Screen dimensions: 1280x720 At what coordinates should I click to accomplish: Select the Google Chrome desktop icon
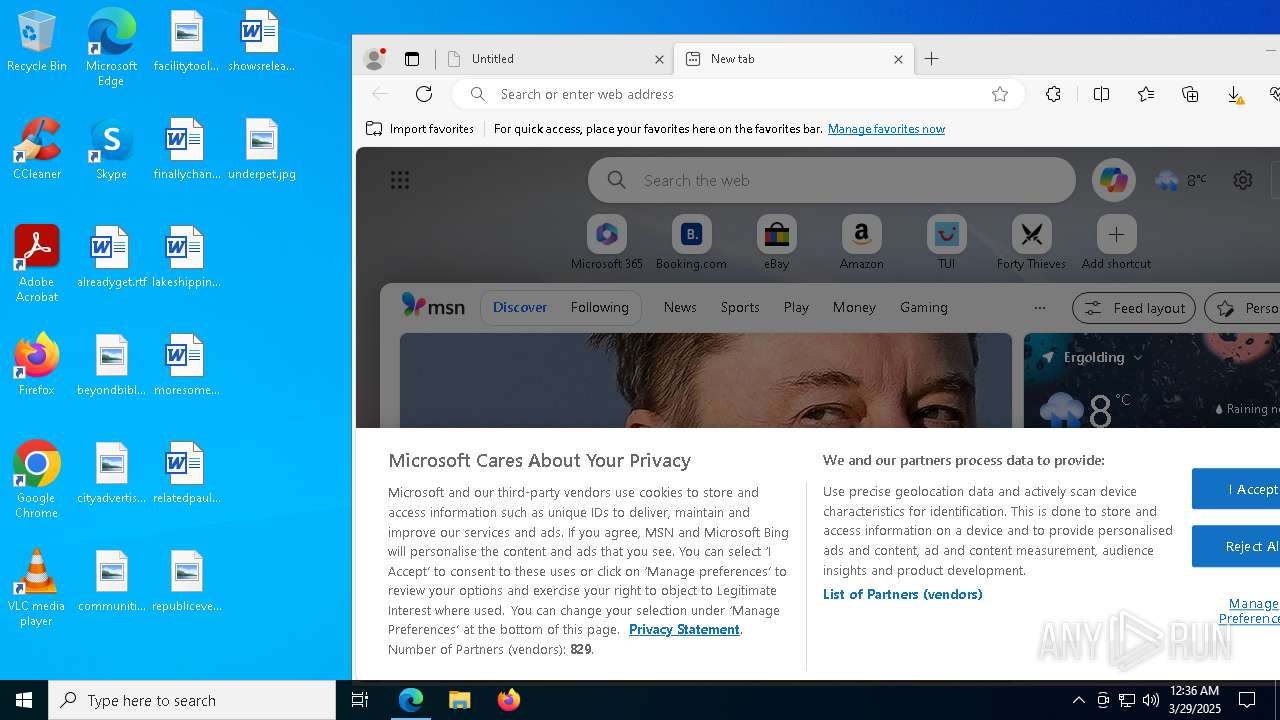tap(36, 480)
